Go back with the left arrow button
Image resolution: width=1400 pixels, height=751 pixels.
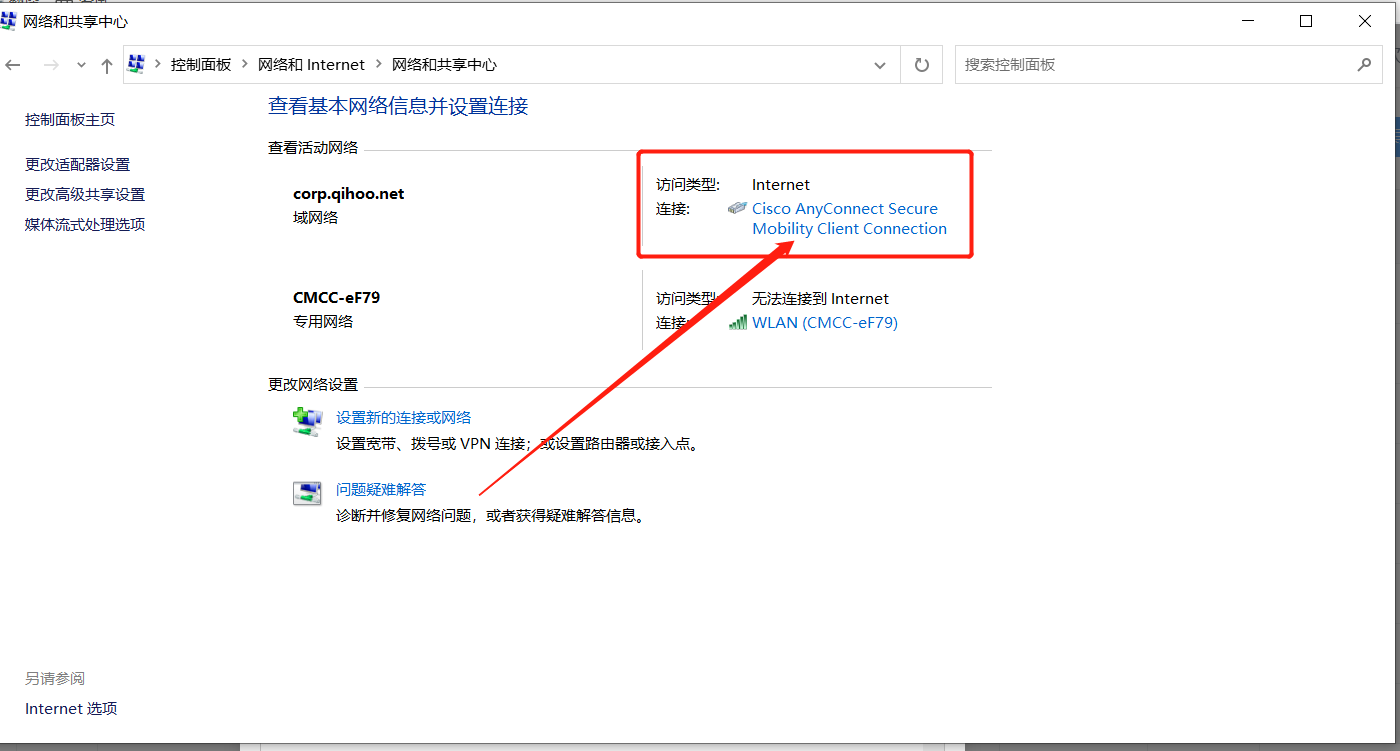click(13, 65)
